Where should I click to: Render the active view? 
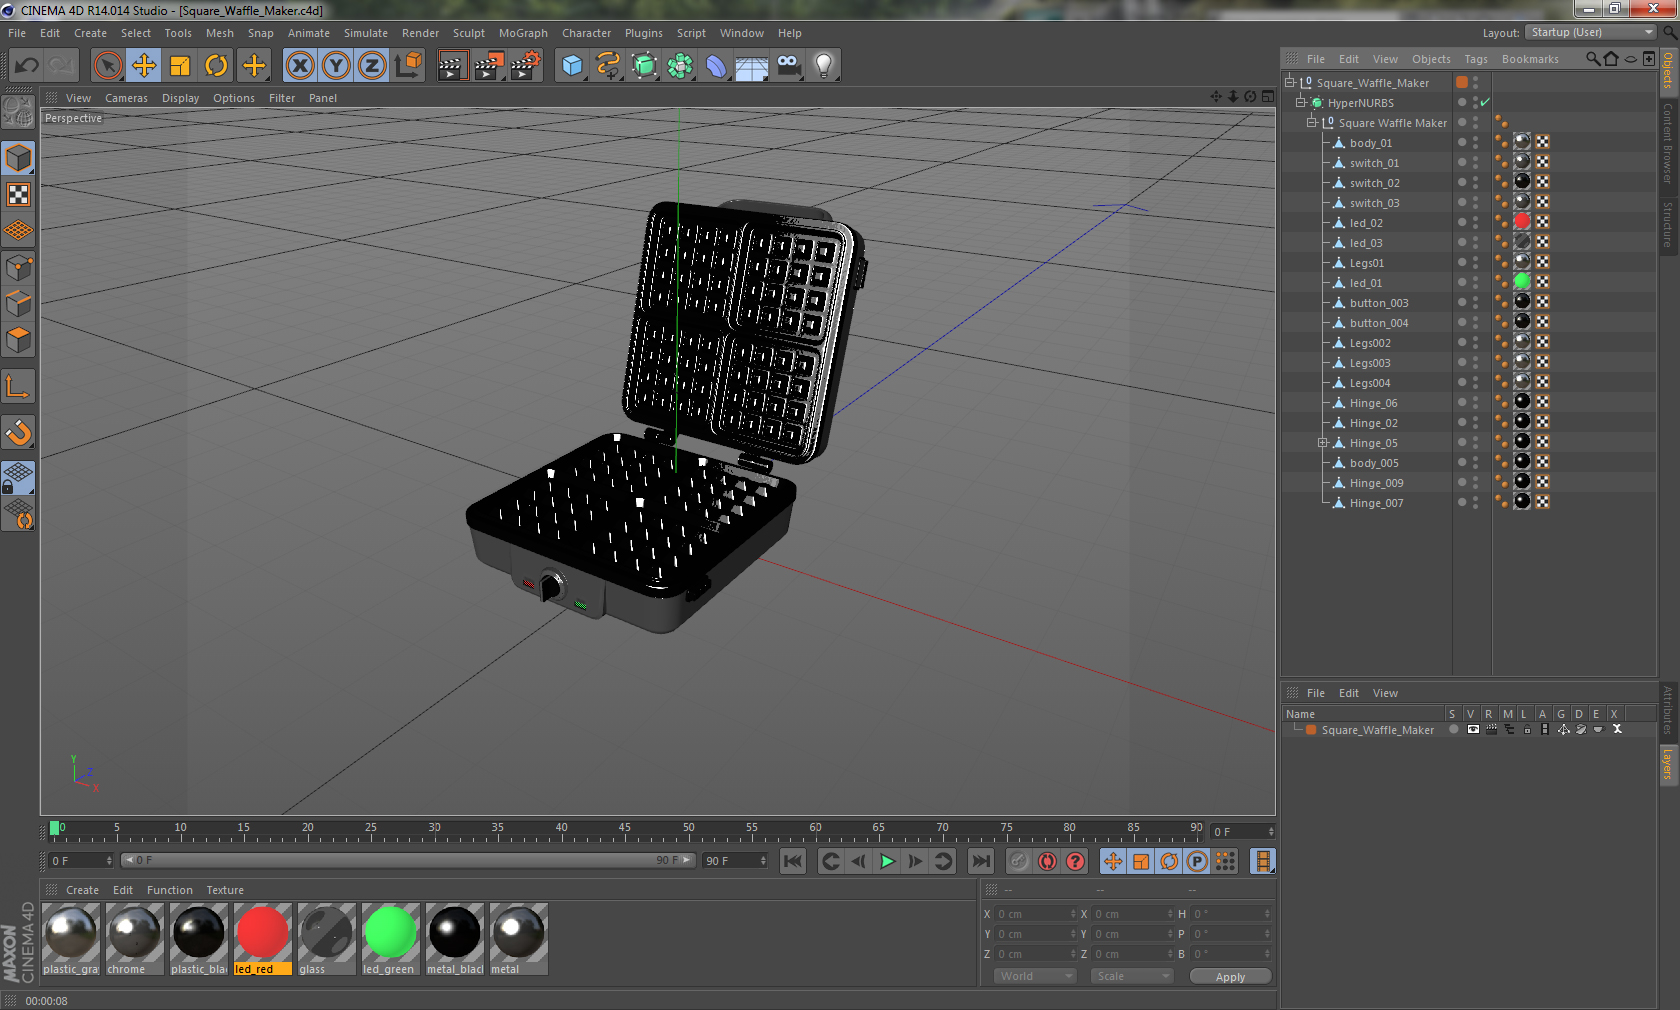coord(452,66)
